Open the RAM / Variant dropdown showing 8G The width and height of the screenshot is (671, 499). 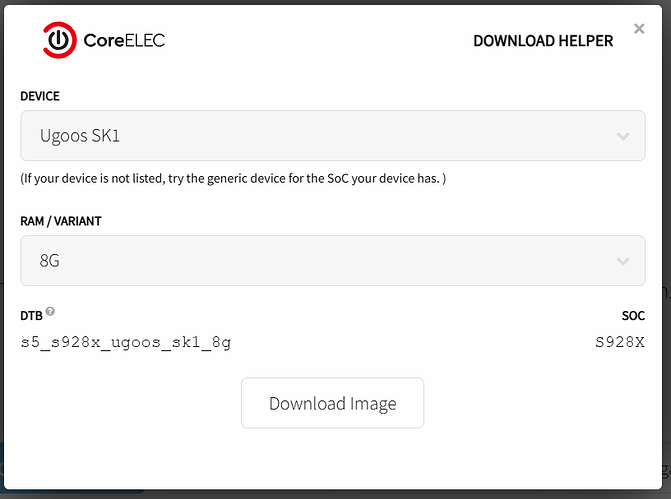pos(333,261)
